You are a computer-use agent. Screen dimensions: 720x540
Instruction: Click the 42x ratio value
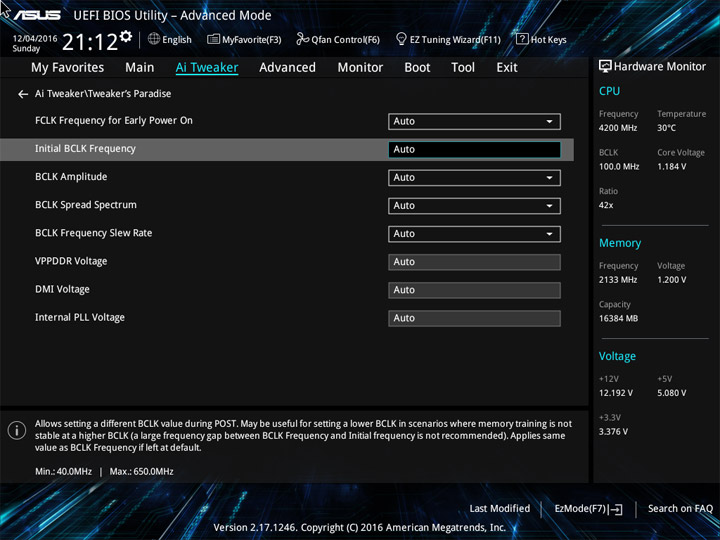[606, 205]
